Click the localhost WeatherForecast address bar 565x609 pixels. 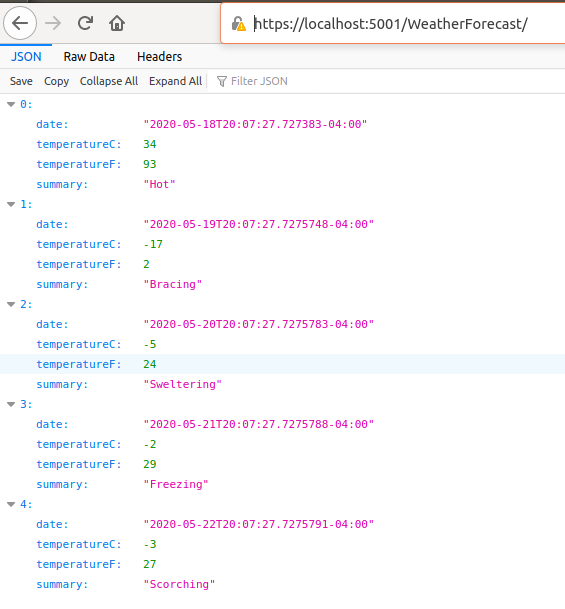(x=390, y=24)
